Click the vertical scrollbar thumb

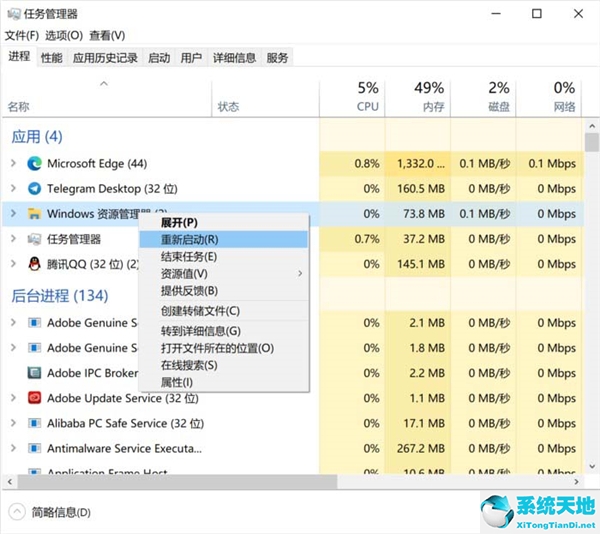coord(592,142)
